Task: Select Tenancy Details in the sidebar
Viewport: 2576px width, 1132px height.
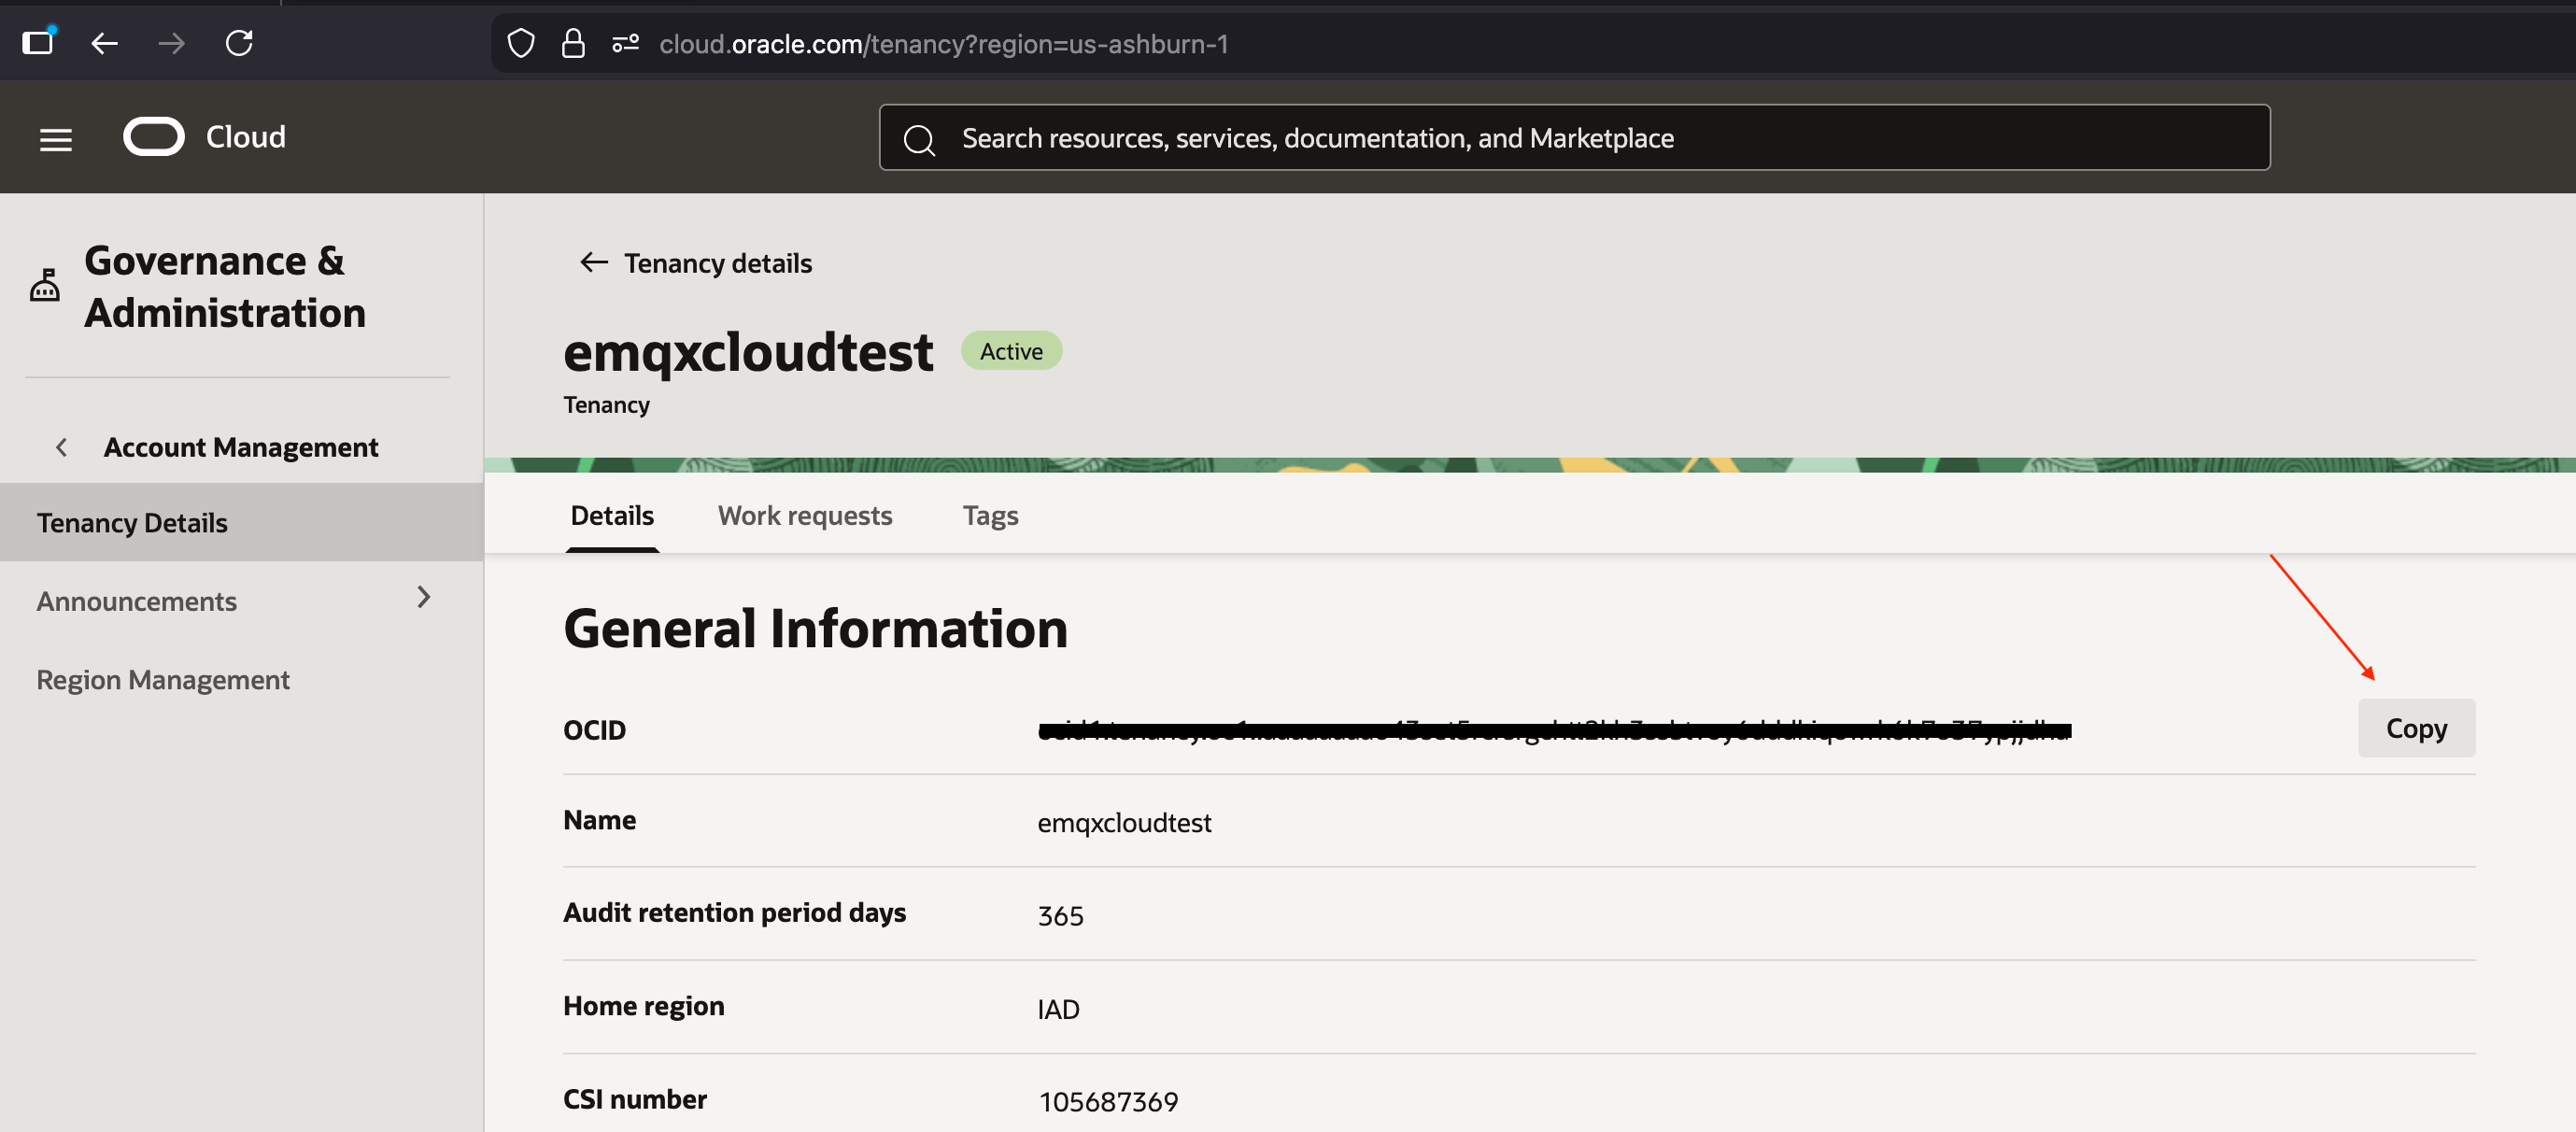Action: 242,522
